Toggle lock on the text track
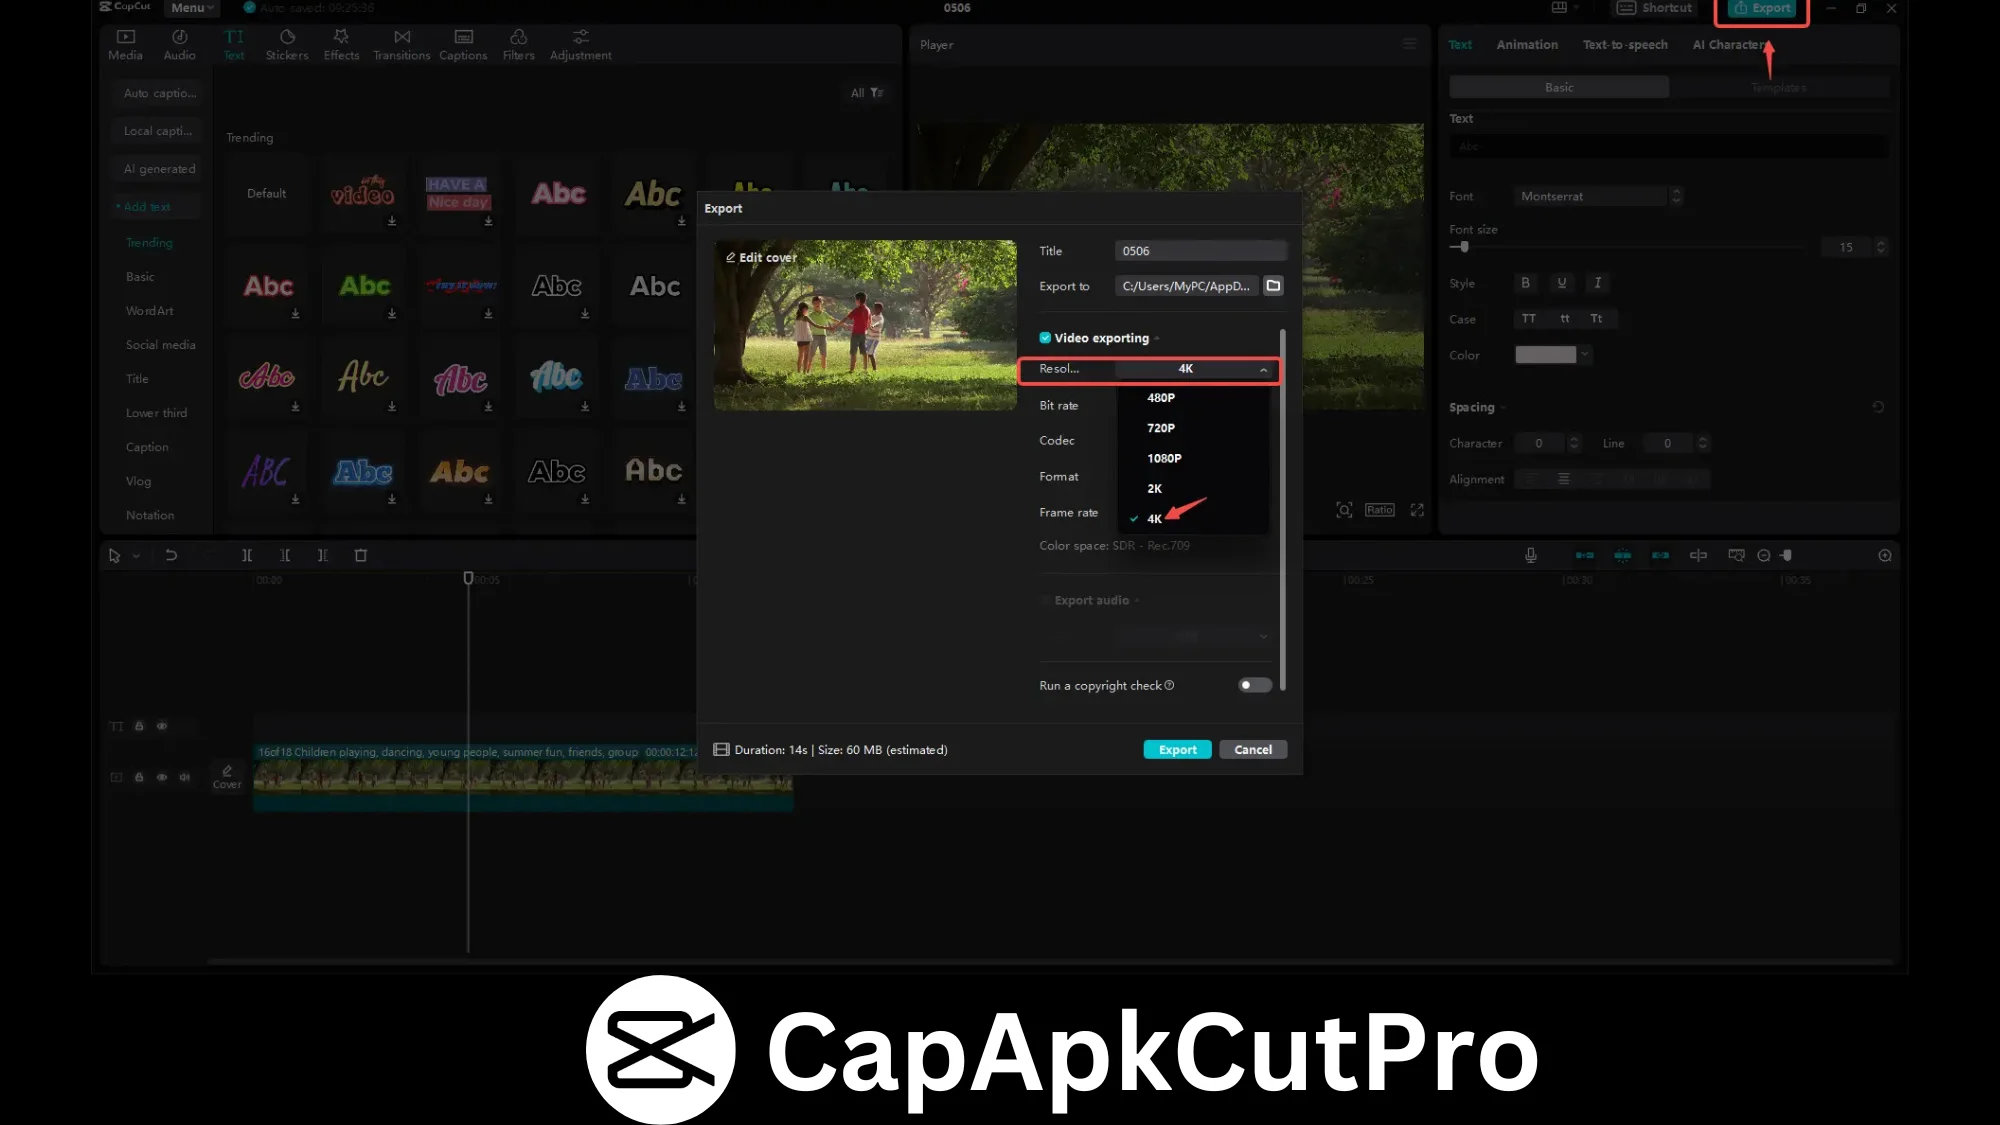Image resolution: width=2000 pixels, height=1125 pixels. [x=139, y=726]
